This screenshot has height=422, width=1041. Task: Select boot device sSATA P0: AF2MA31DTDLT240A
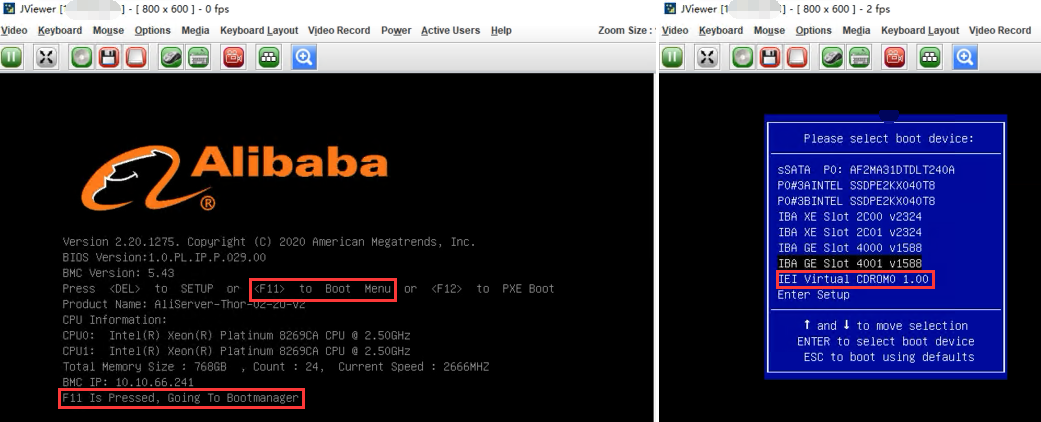pyautogui.click(x=866, y=170)
